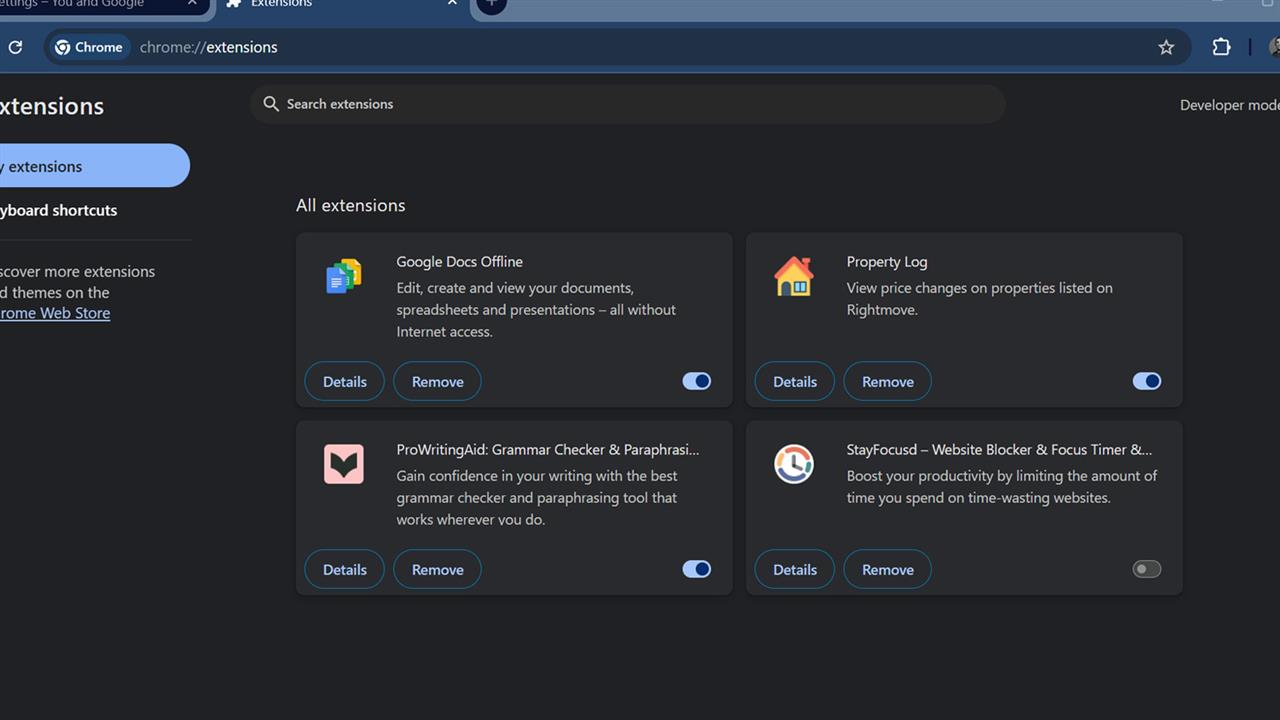This screenshot has height=720, width=1280.
Task: Remove the Property Log extension
Action: coord(888,381)
